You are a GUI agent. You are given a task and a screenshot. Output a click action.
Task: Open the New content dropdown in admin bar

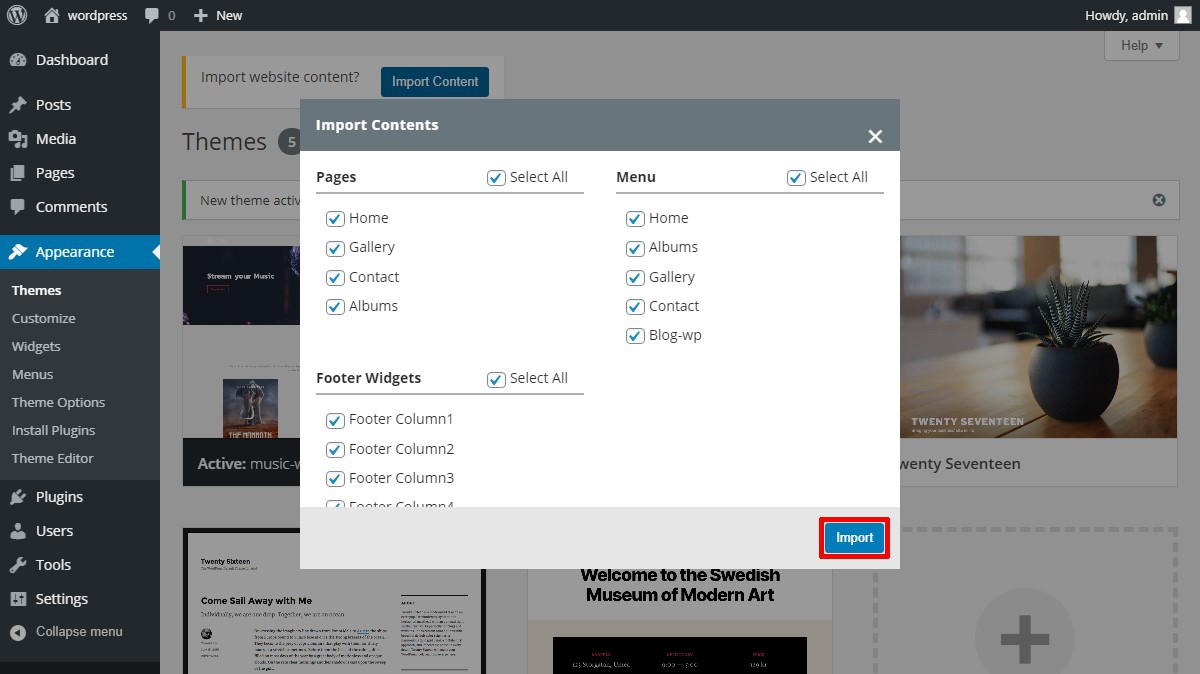(218, 15)
